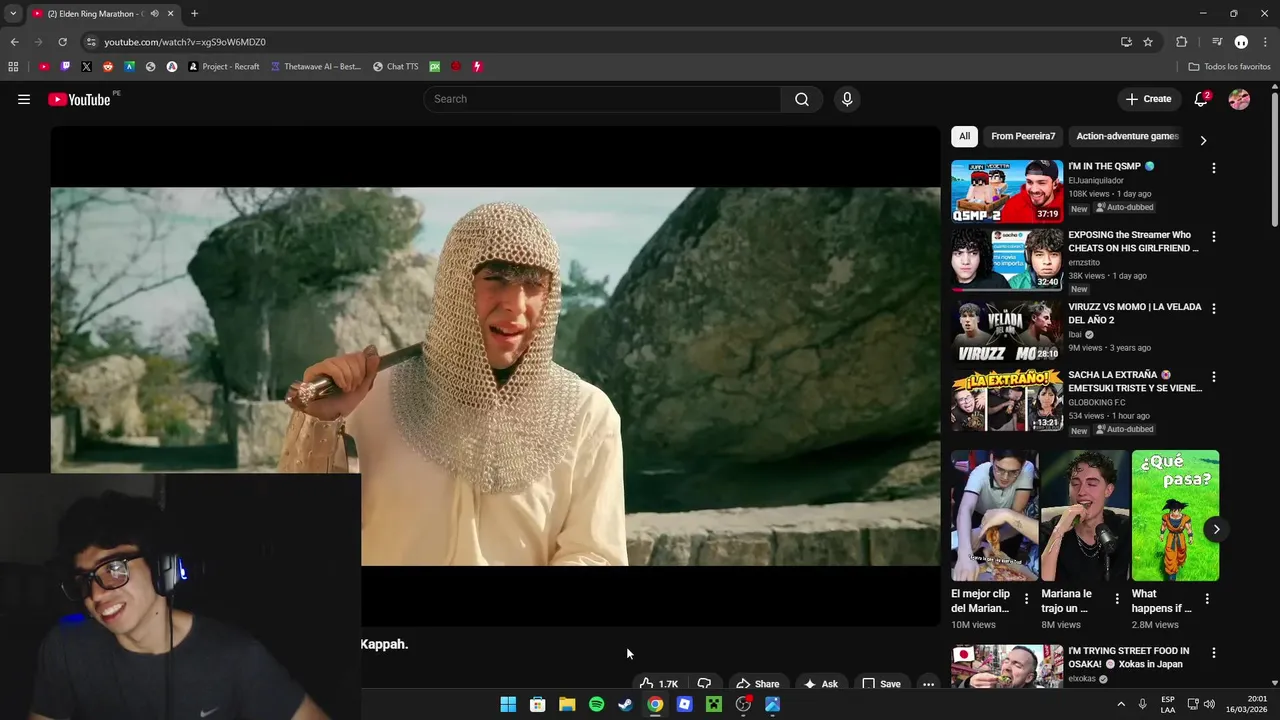The height and width of the screenshot is (720, 1280).
Task: Open options for El mejor clip short
Action: coord(1026,599)
